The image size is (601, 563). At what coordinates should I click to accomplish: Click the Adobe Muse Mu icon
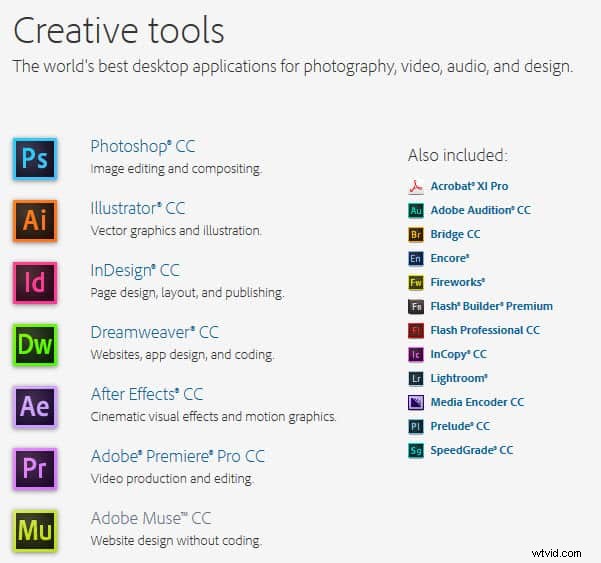[35, 531]
